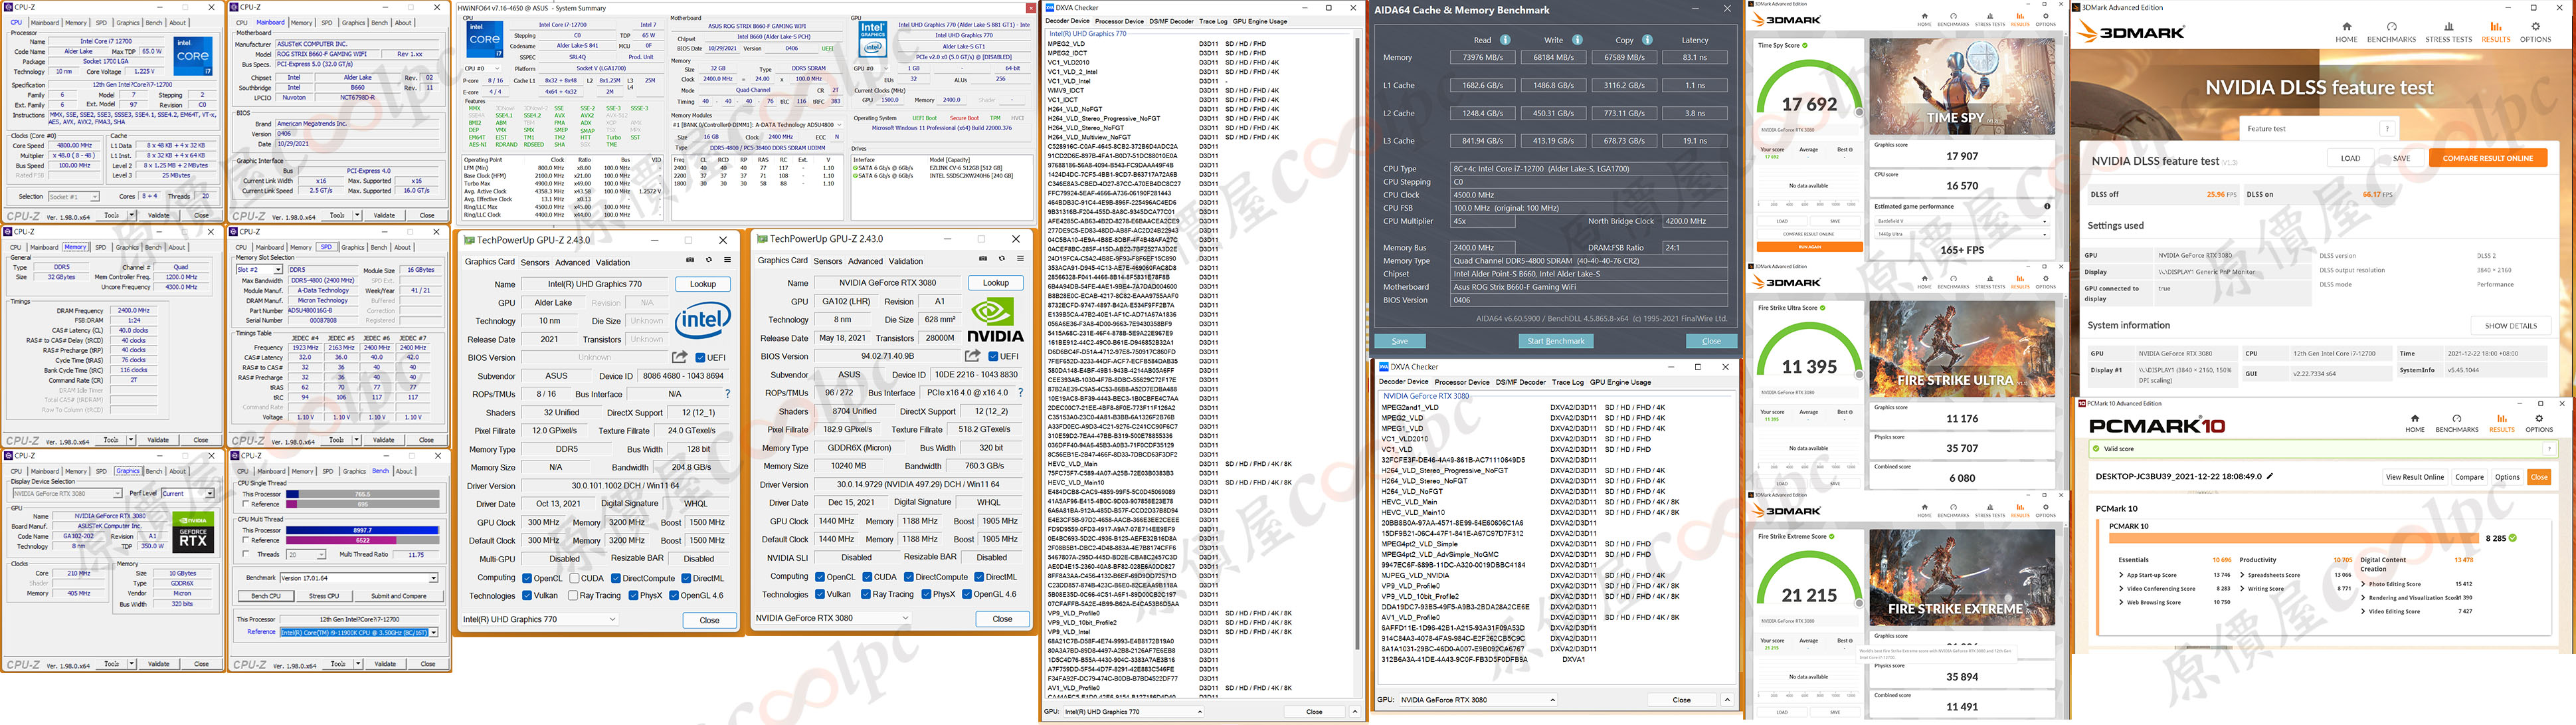Click Lookup button in Intel UHD GPU-Z window
Viewport: 2576px width, 725px height.
coord(703,284)
